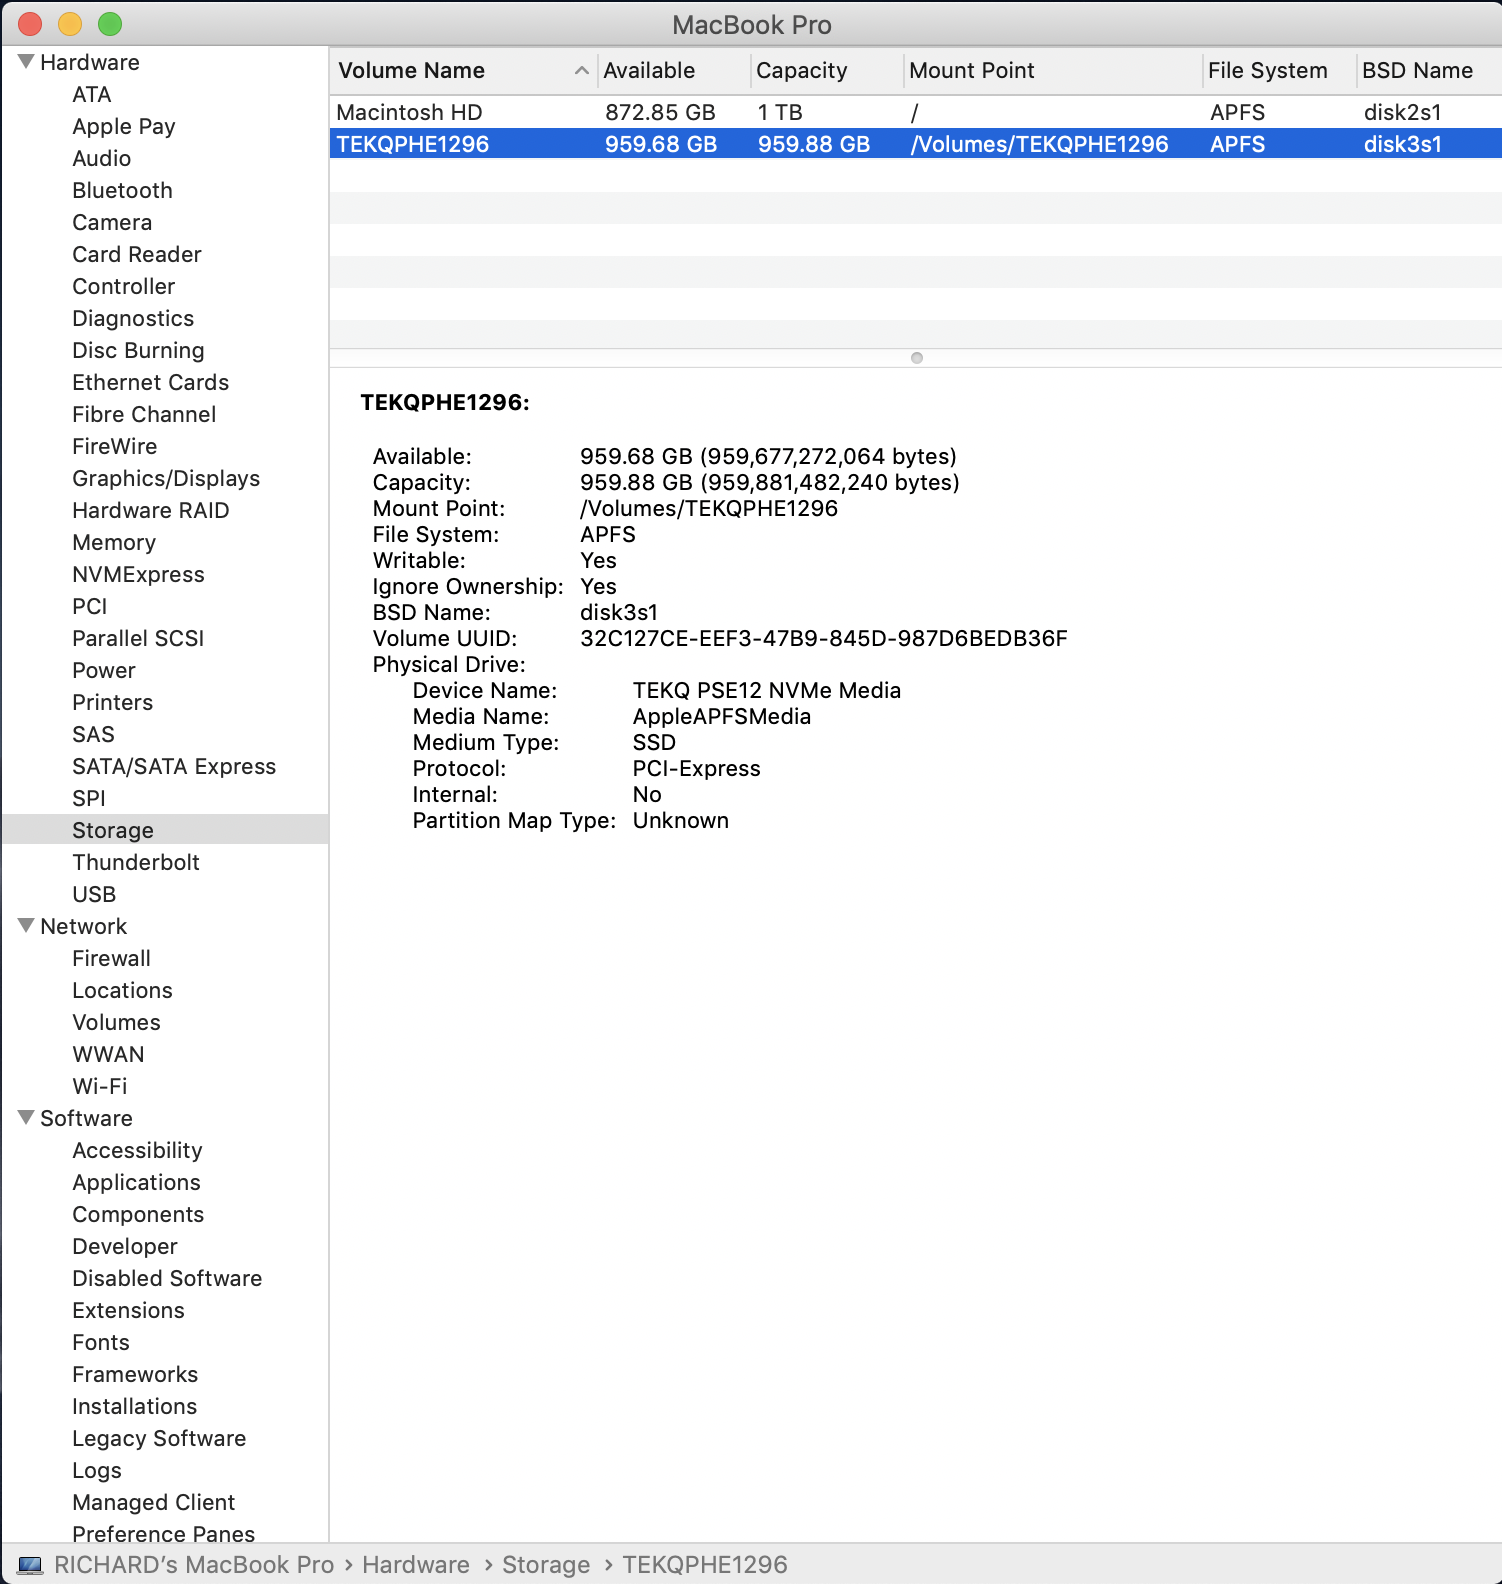Open Extensions under Software
The image size is (1502, 1584).
pyautogui.click(x=128, y=1310)
